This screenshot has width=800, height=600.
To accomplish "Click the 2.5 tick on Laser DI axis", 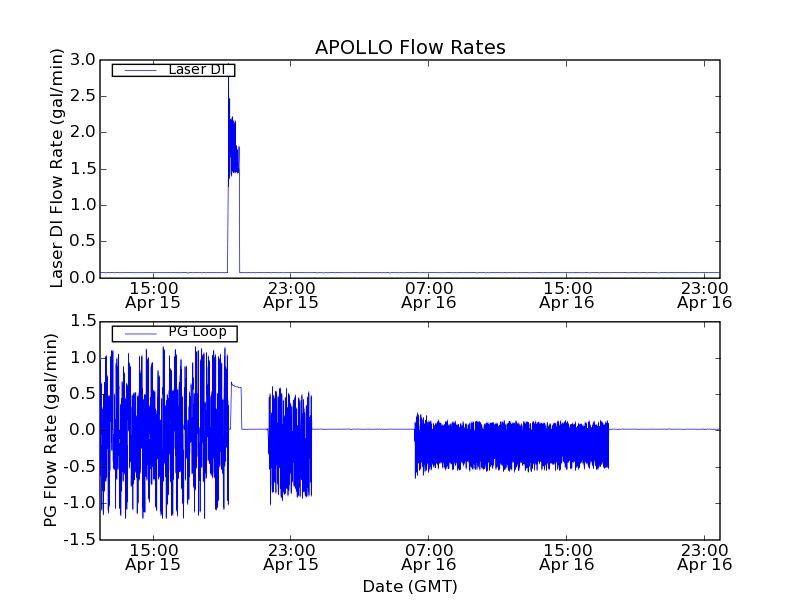I will tap(83, 96).
